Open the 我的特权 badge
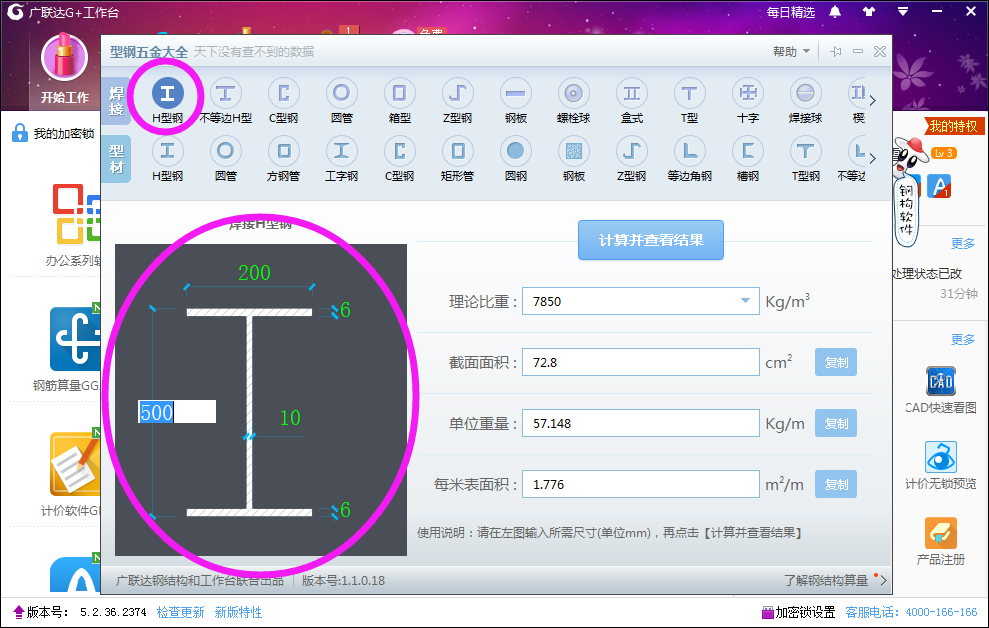This screenshot has height=628, width=989. [953, 126]
